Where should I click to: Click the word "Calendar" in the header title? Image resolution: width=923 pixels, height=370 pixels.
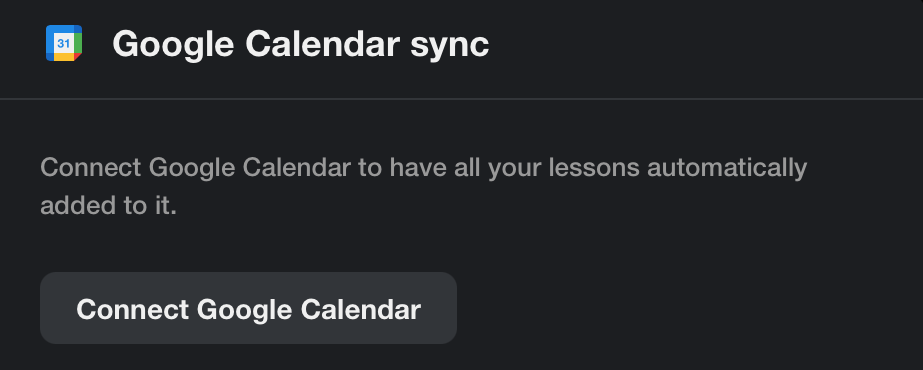point(323,44)
